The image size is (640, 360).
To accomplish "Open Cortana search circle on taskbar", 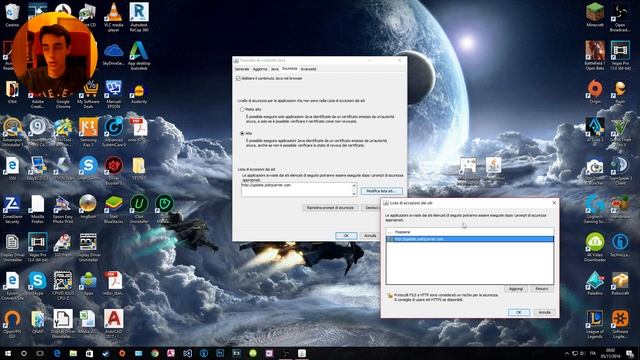I will pyautogui.click(x=24, y=353).
